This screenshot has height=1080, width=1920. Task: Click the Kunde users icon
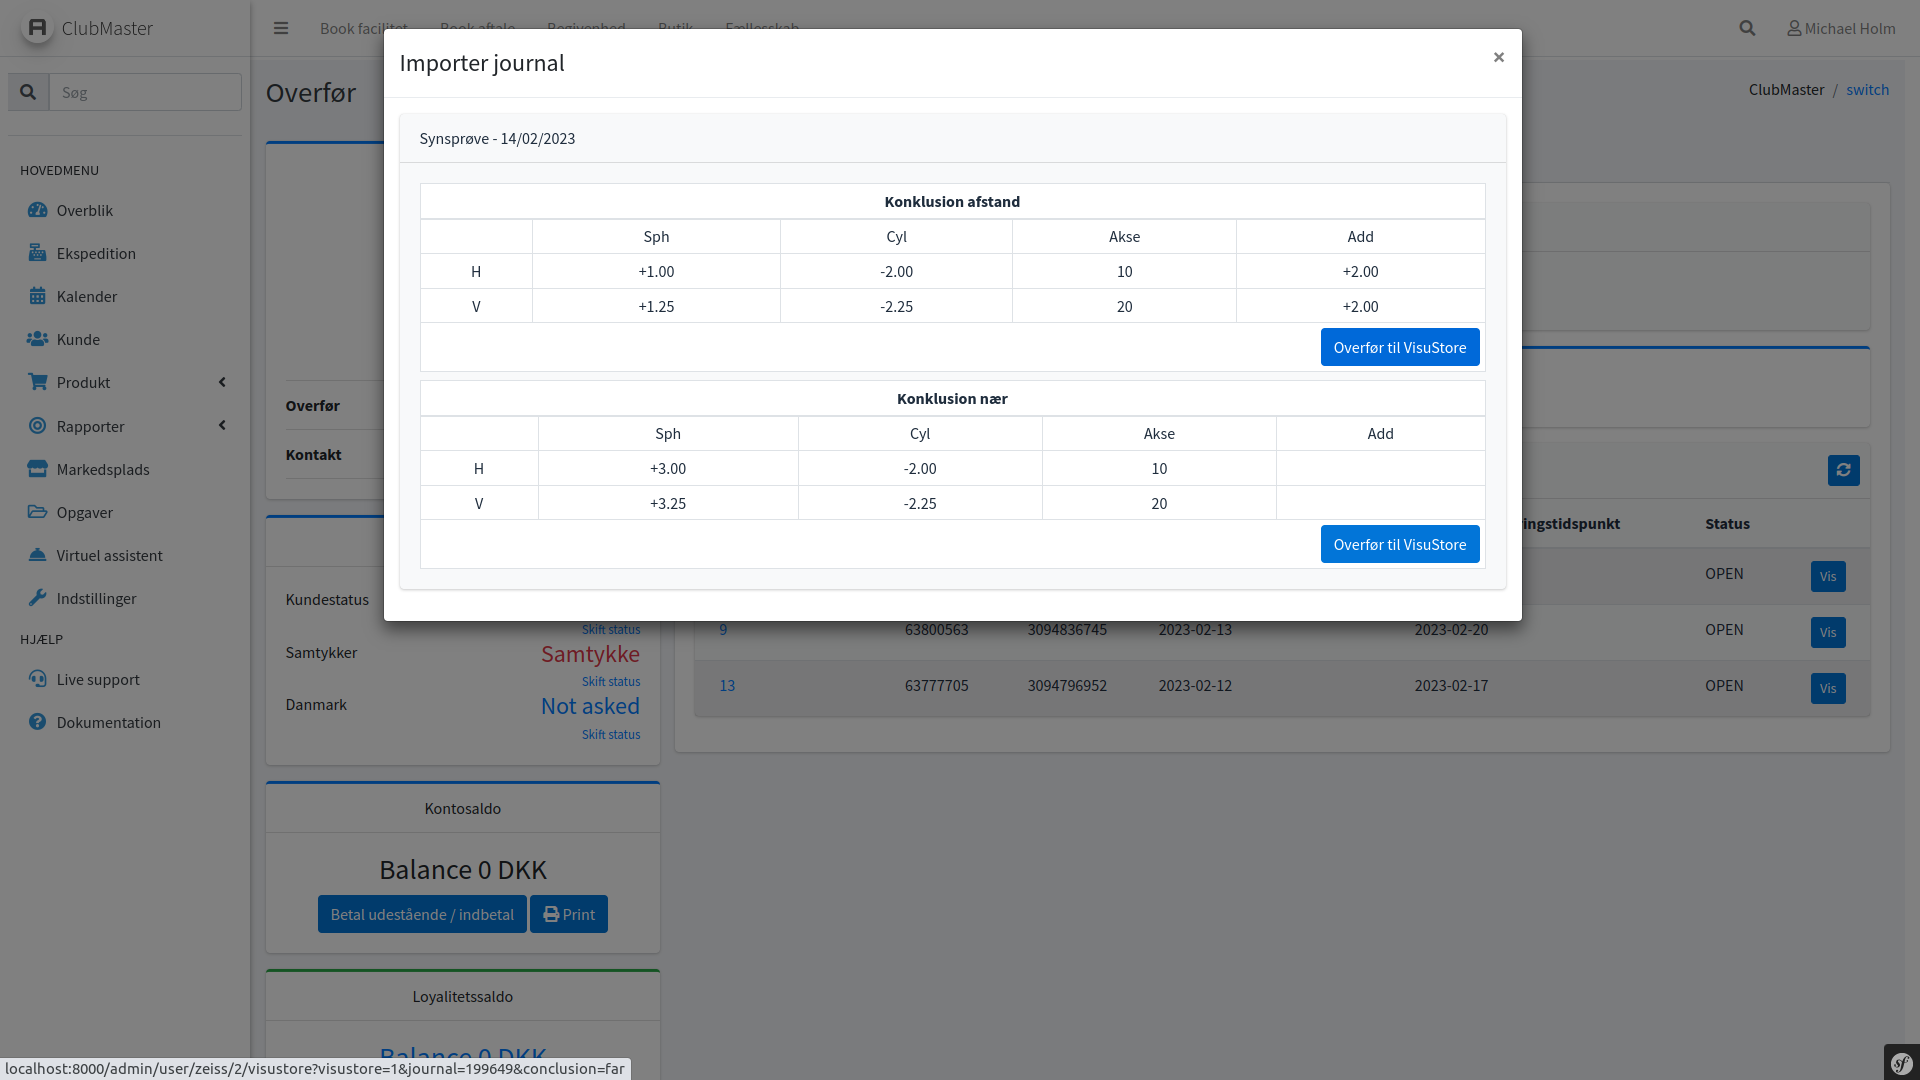pos(37,339)
